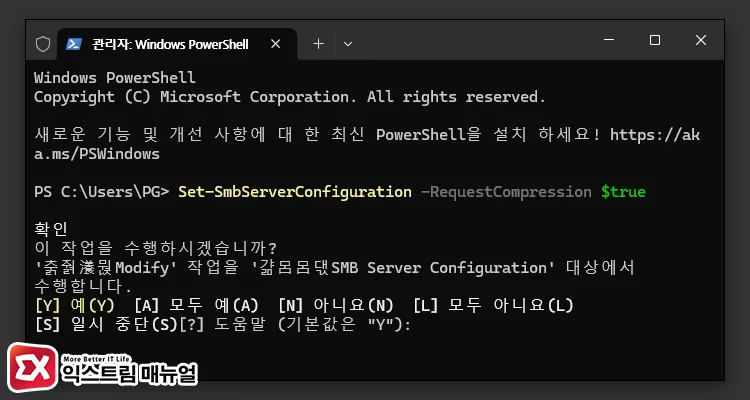Expand the new tab profile dropdown chevron
The image size is (750, 400).
pyautogui.click(x=348, y=44)
